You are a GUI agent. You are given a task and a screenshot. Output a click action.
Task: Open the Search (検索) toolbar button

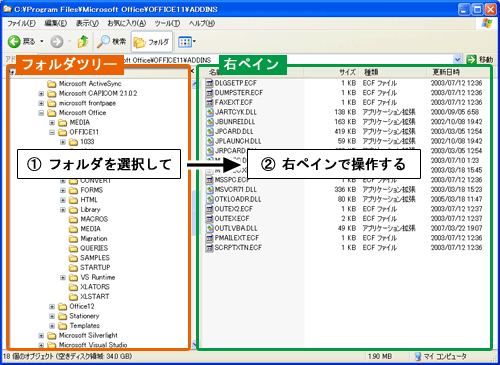(x=112, y=42)
